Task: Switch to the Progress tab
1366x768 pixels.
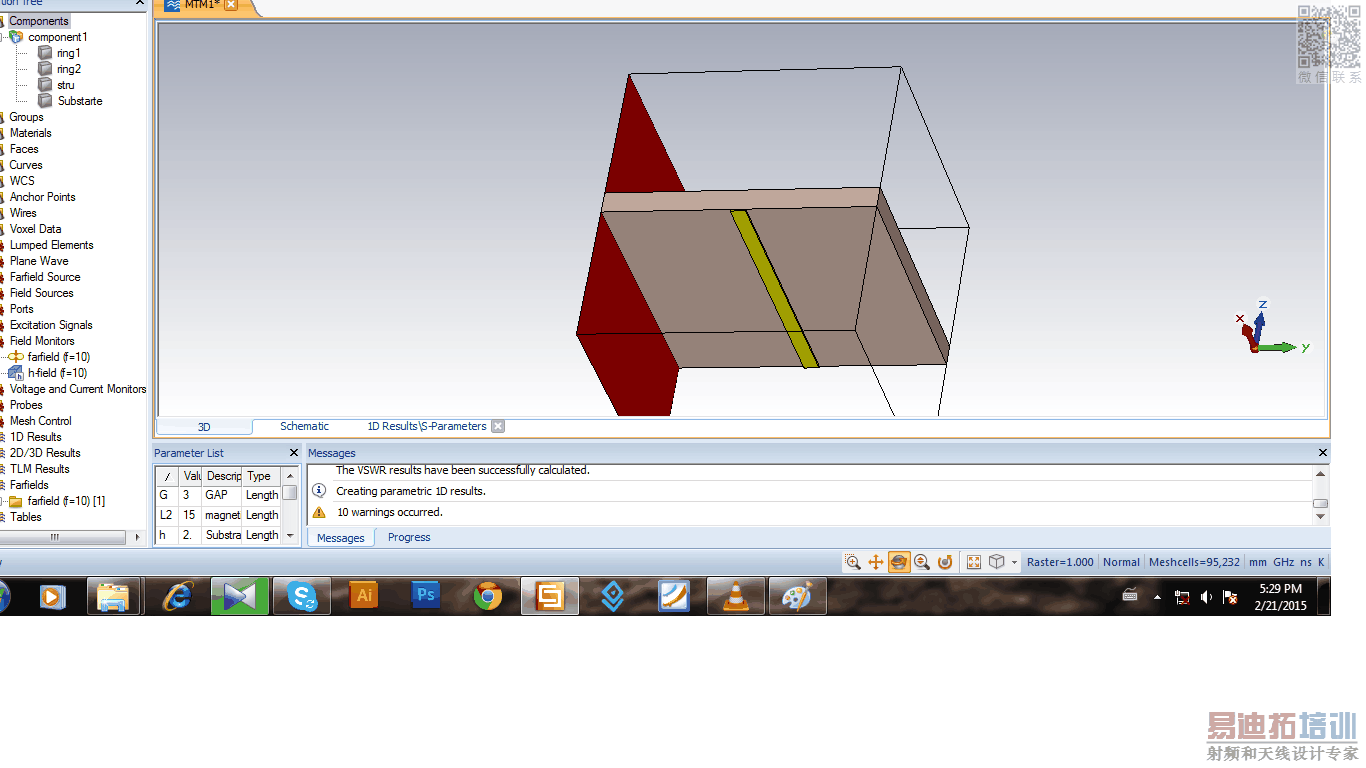Action: (x=409, y=538)
